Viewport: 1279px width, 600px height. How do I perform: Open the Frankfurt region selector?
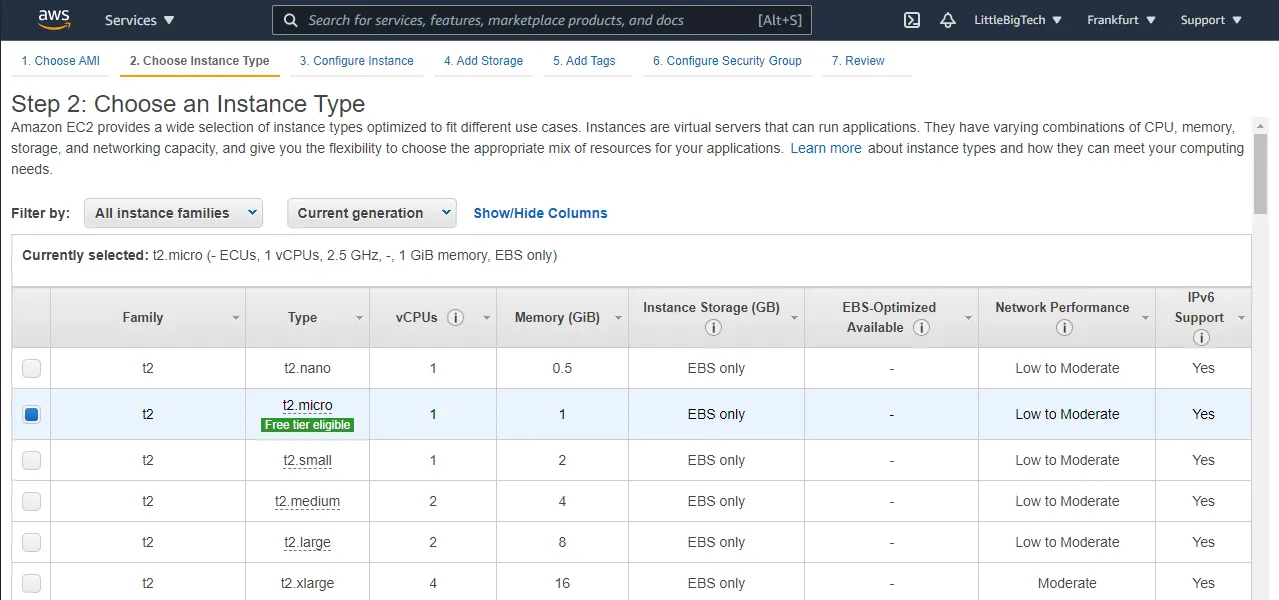1121,20
